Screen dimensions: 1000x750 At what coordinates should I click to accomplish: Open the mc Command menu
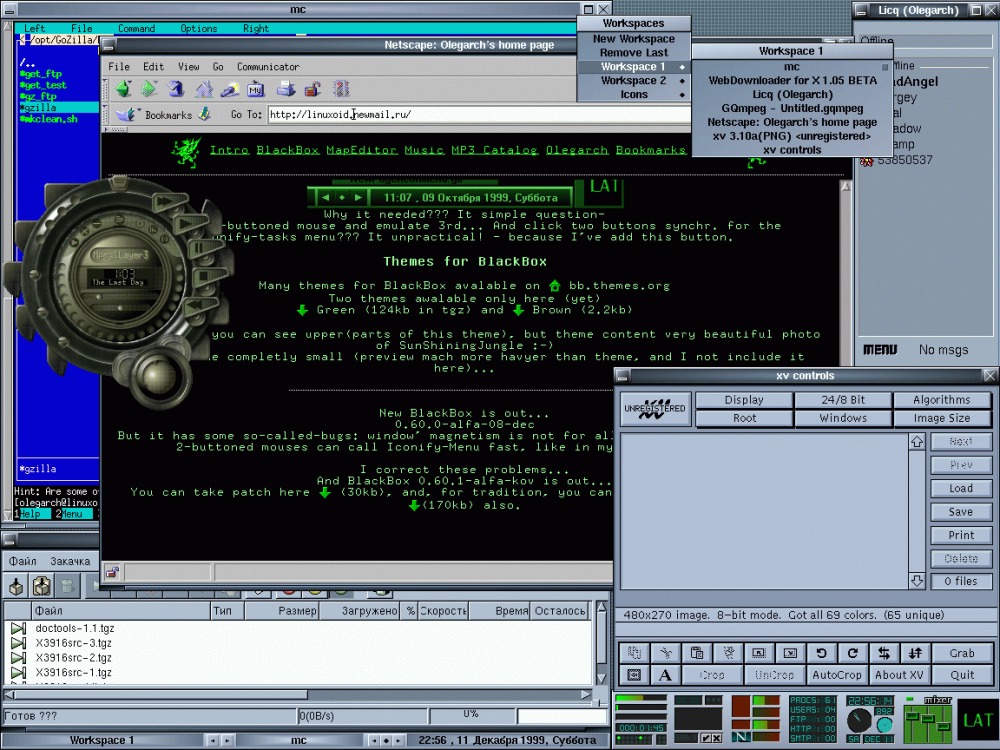(136, 29)
